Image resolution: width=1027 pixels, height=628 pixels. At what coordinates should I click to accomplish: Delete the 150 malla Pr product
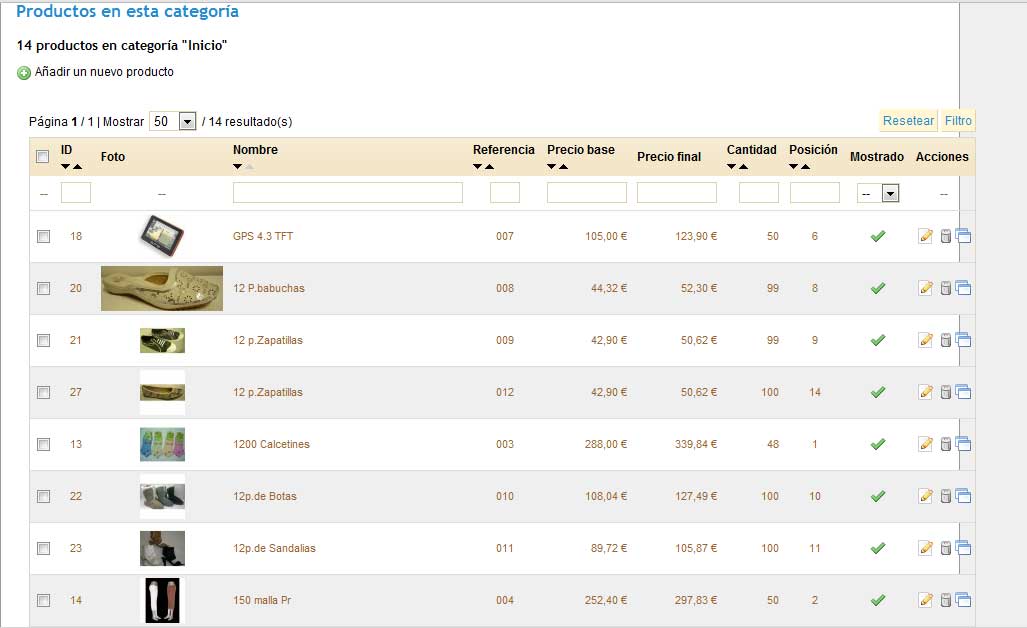coord(946,600)
